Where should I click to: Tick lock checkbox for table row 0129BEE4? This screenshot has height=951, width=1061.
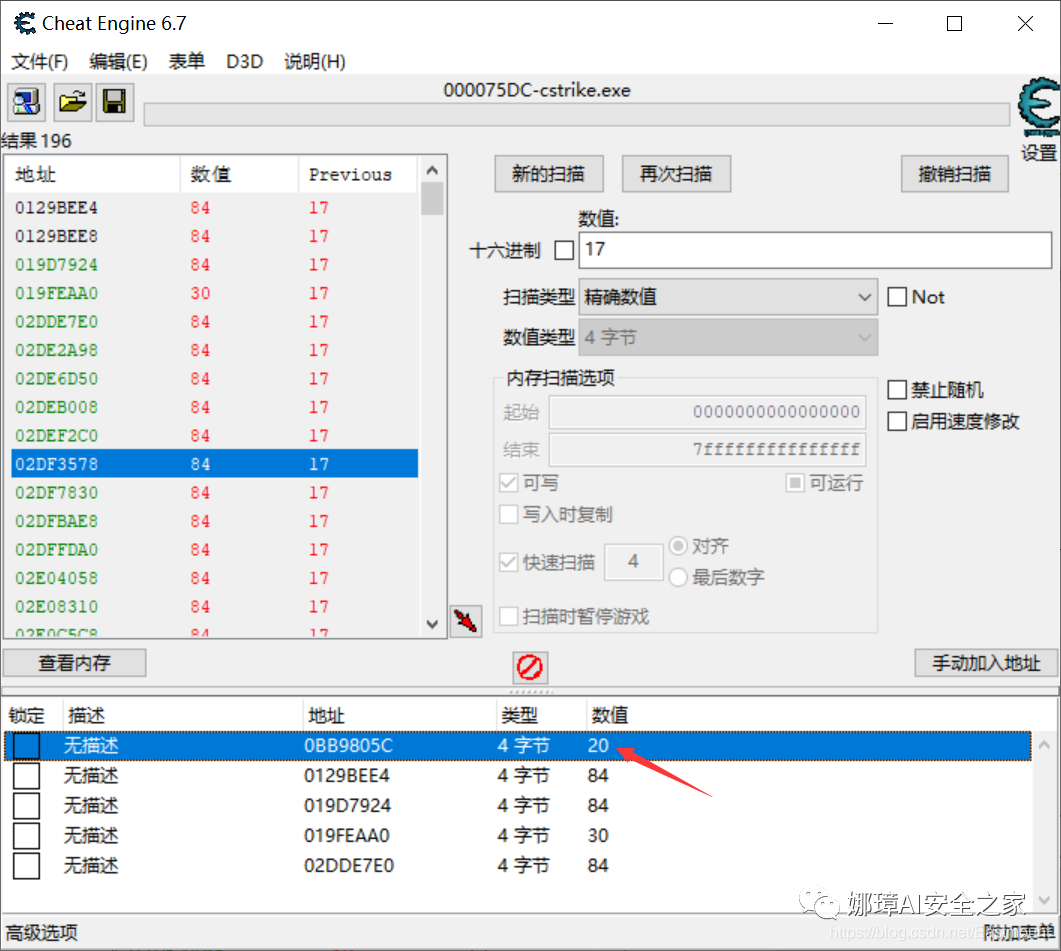26,776
